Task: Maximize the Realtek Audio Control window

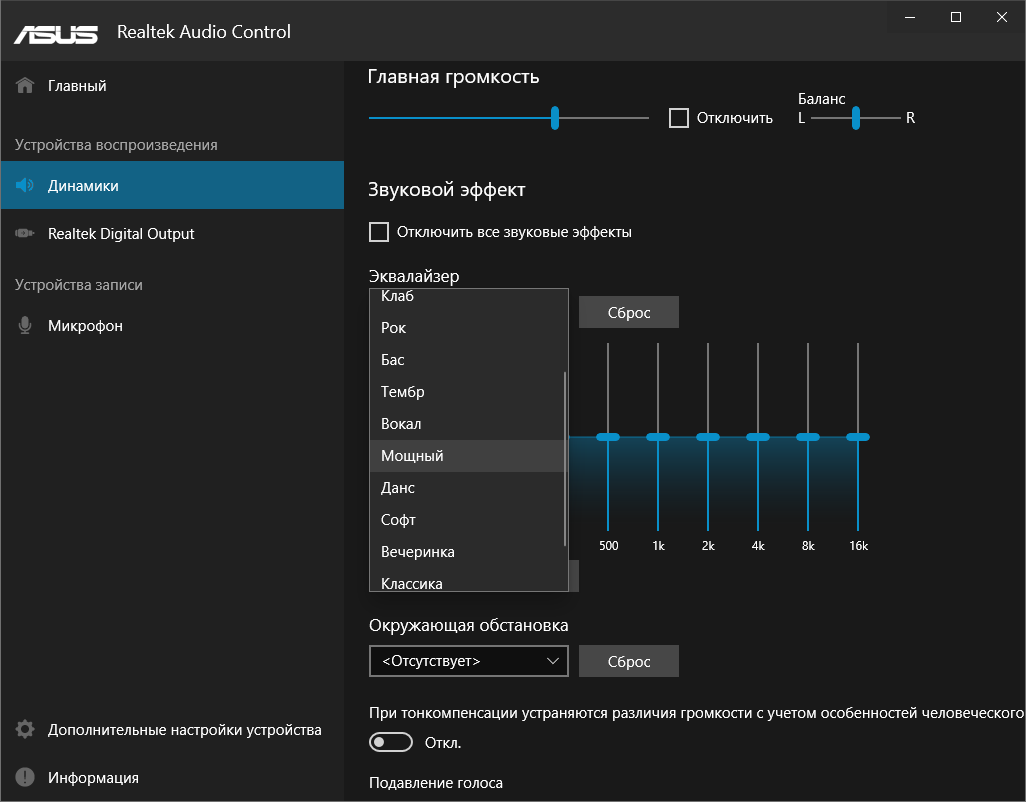Action: pyautogui.click(x=956, y=17)
